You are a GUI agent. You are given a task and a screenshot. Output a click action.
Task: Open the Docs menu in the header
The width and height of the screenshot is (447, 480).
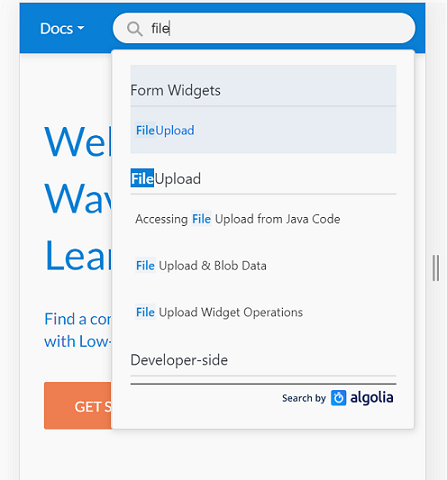coord(62,29)
